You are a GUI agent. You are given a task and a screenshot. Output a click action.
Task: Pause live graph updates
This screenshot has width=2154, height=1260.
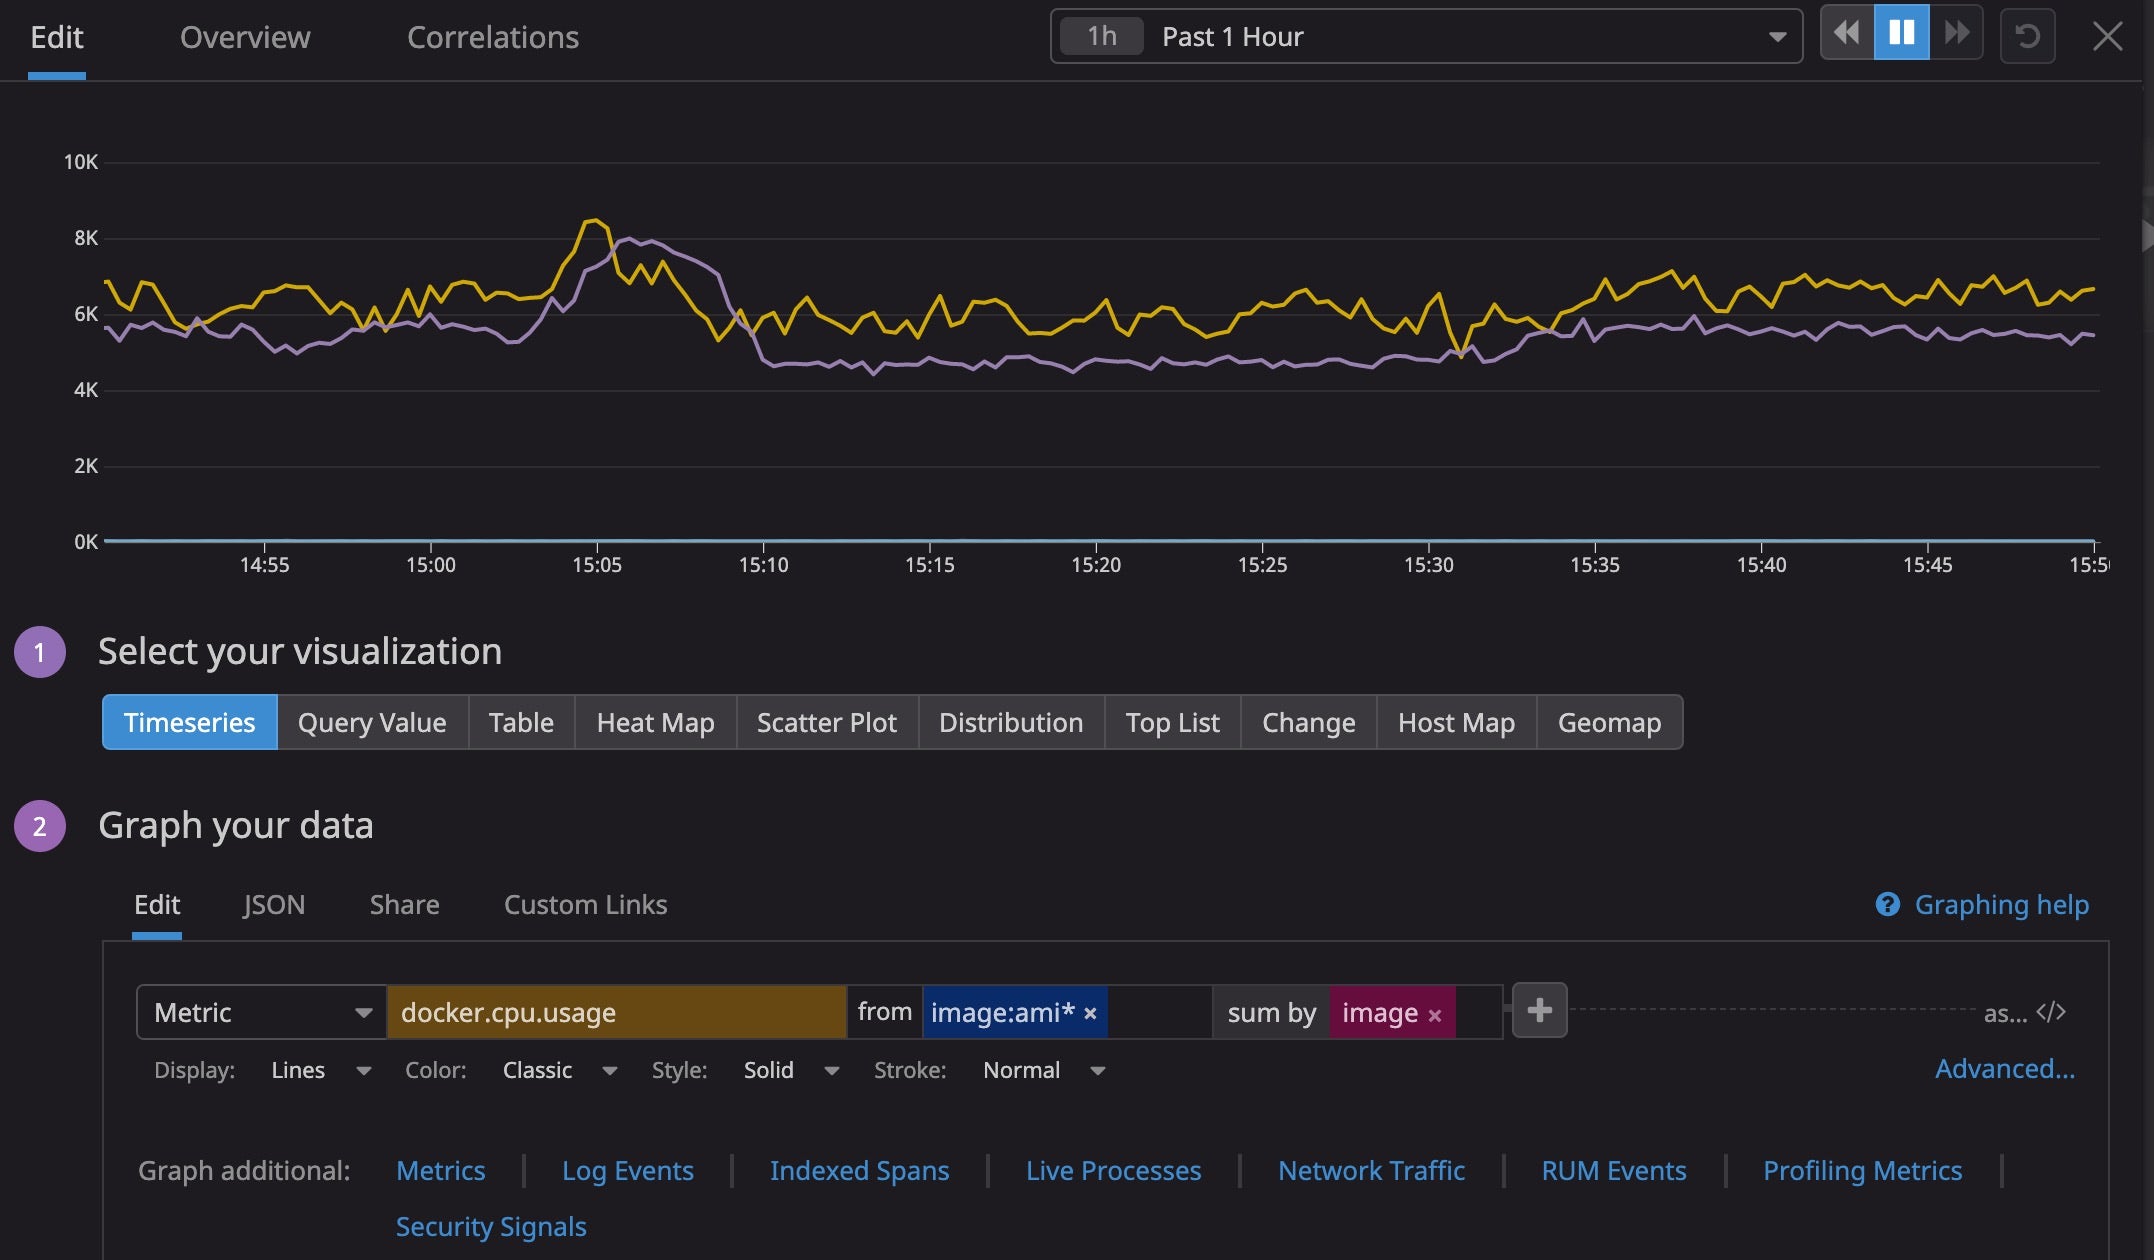click(x=1901, y=33)
